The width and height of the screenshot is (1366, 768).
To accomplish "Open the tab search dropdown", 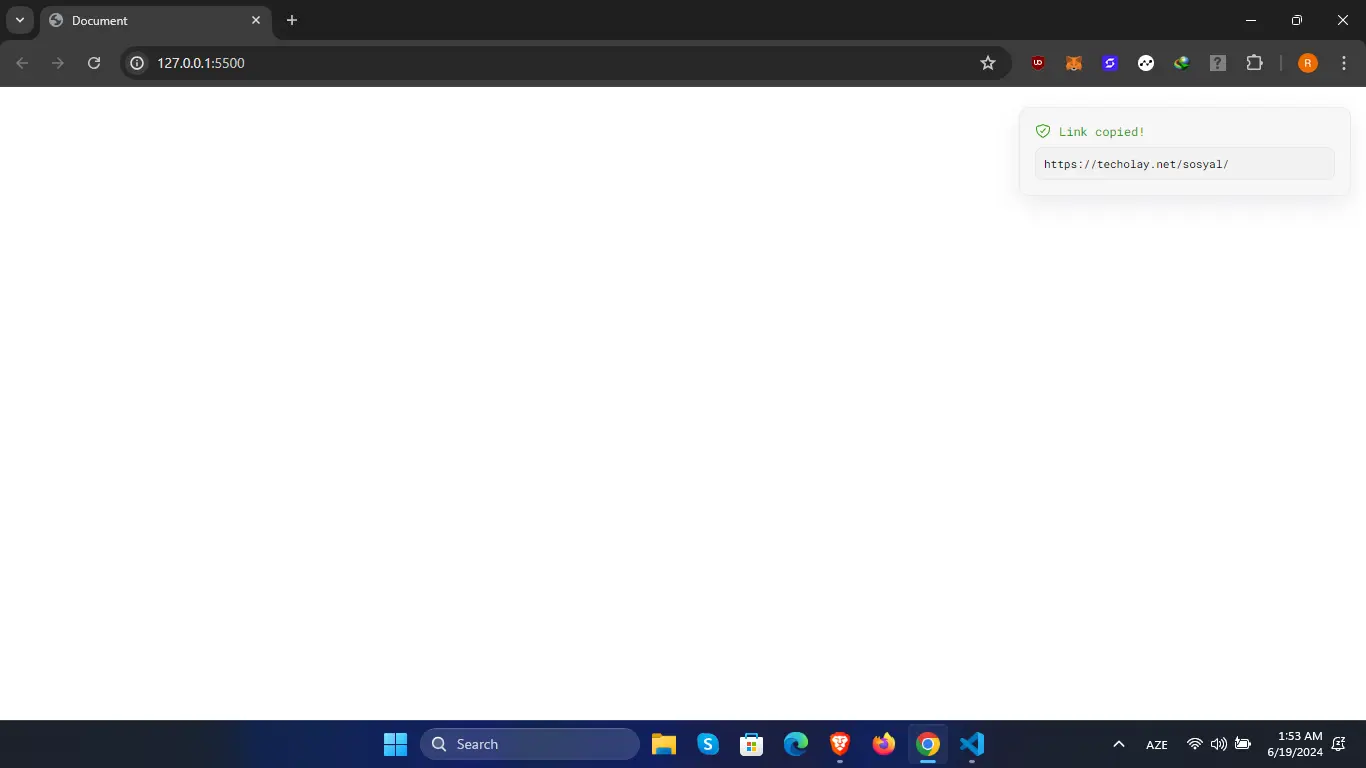I will (x=19, y=20).
